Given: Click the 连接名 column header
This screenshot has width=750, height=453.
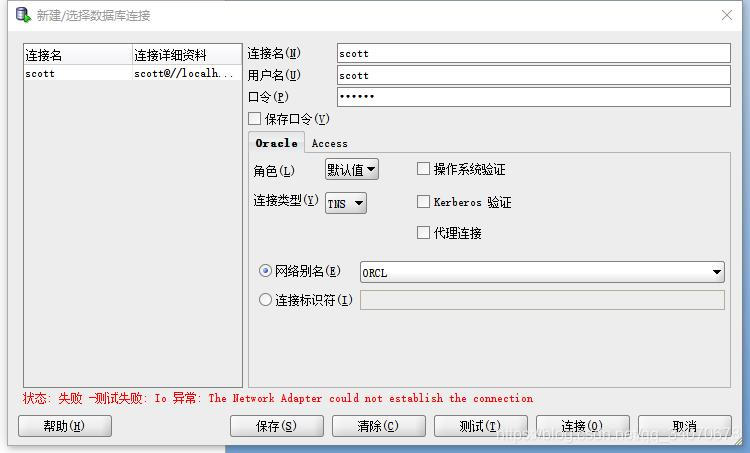Looking at the screenshot, I should [78, 55].
